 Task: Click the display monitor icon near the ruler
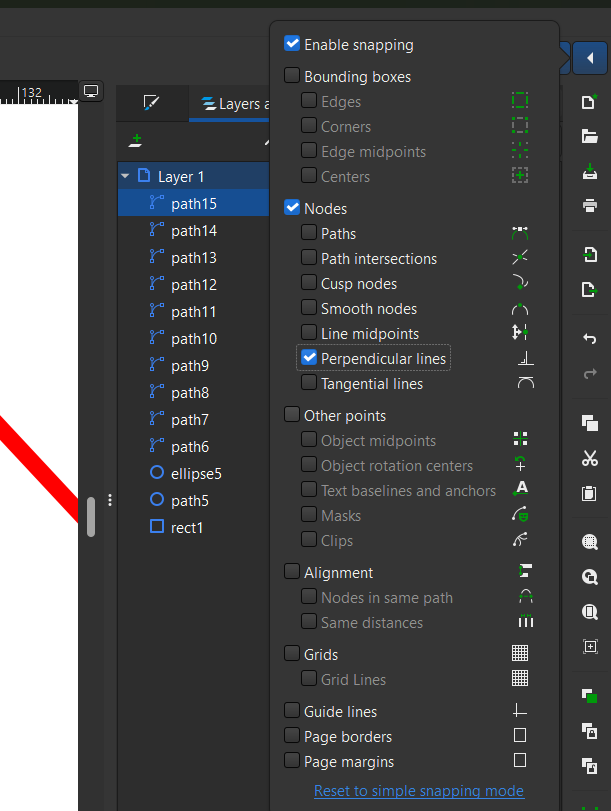[x=91, y=91]
